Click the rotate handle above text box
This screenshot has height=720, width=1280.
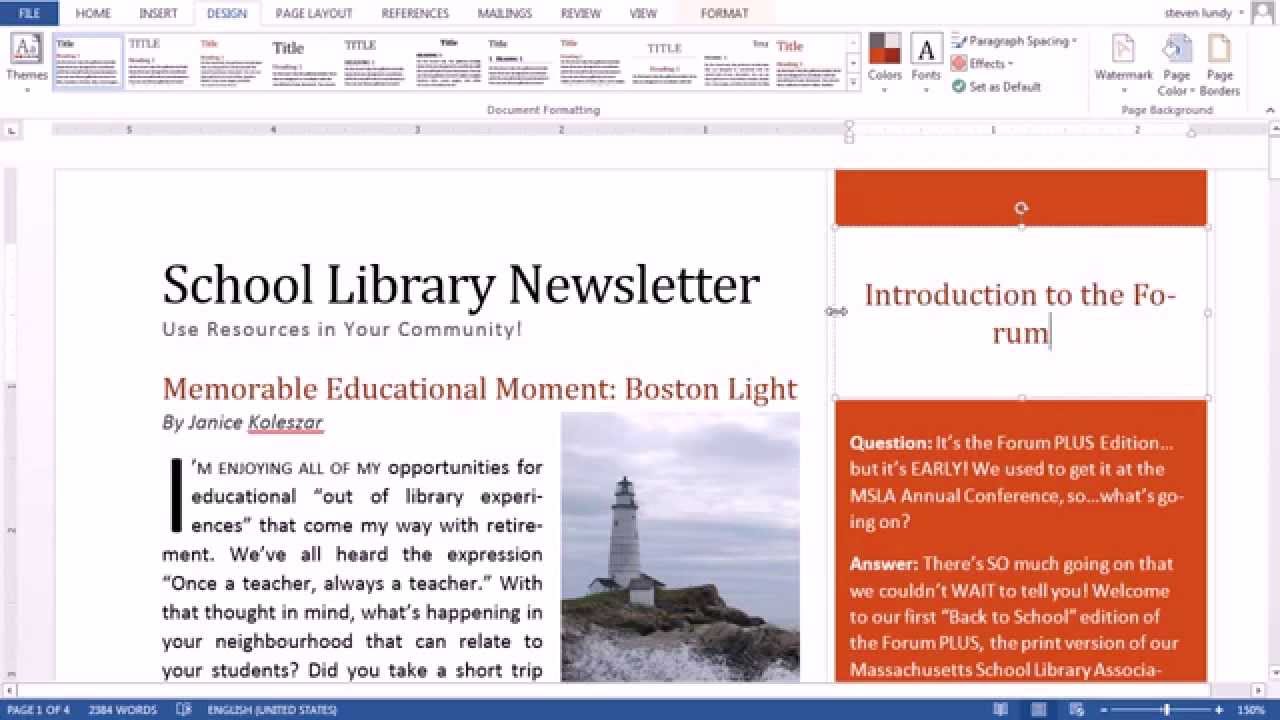pyautogui.click(x=1021, y=208)
